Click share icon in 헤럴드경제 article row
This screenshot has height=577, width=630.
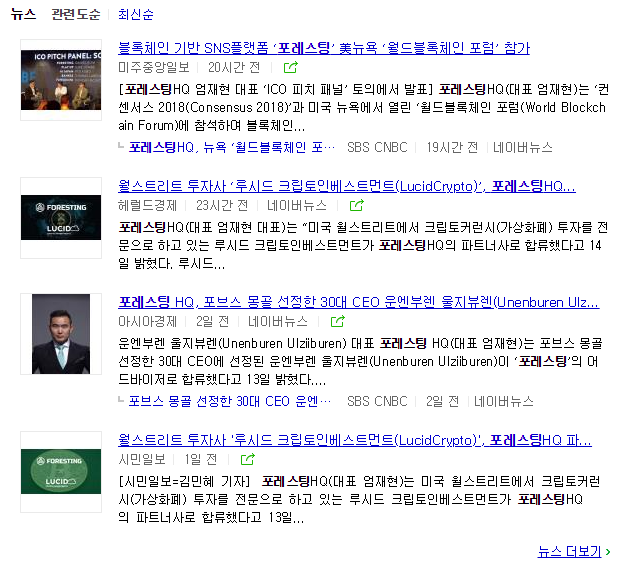(x=357, y=205)
